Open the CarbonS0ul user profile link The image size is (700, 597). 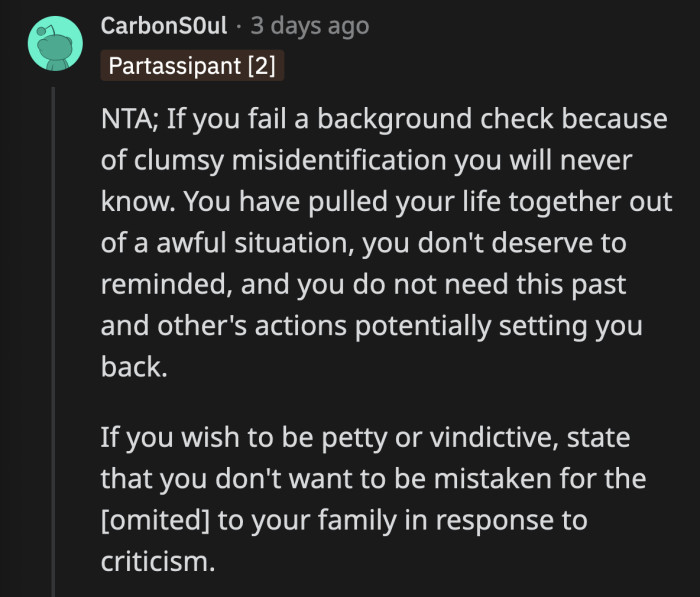point(164,25)
